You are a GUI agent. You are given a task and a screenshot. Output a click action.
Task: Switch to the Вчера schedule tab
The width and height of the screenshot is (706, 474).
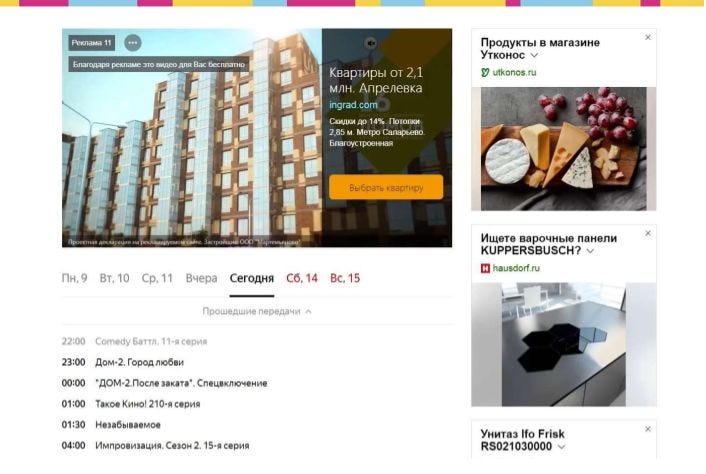201,278
